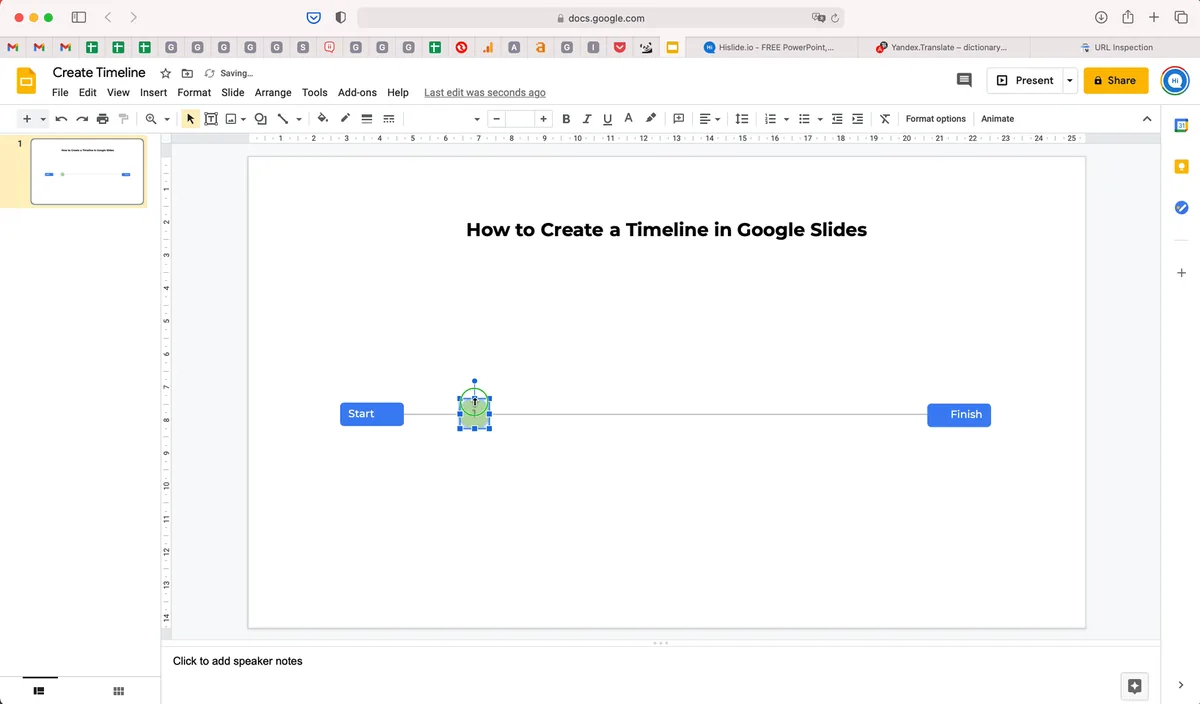The image size is (1200, 704).
Task: Click to add speaker notes
Action: [237, 661]
